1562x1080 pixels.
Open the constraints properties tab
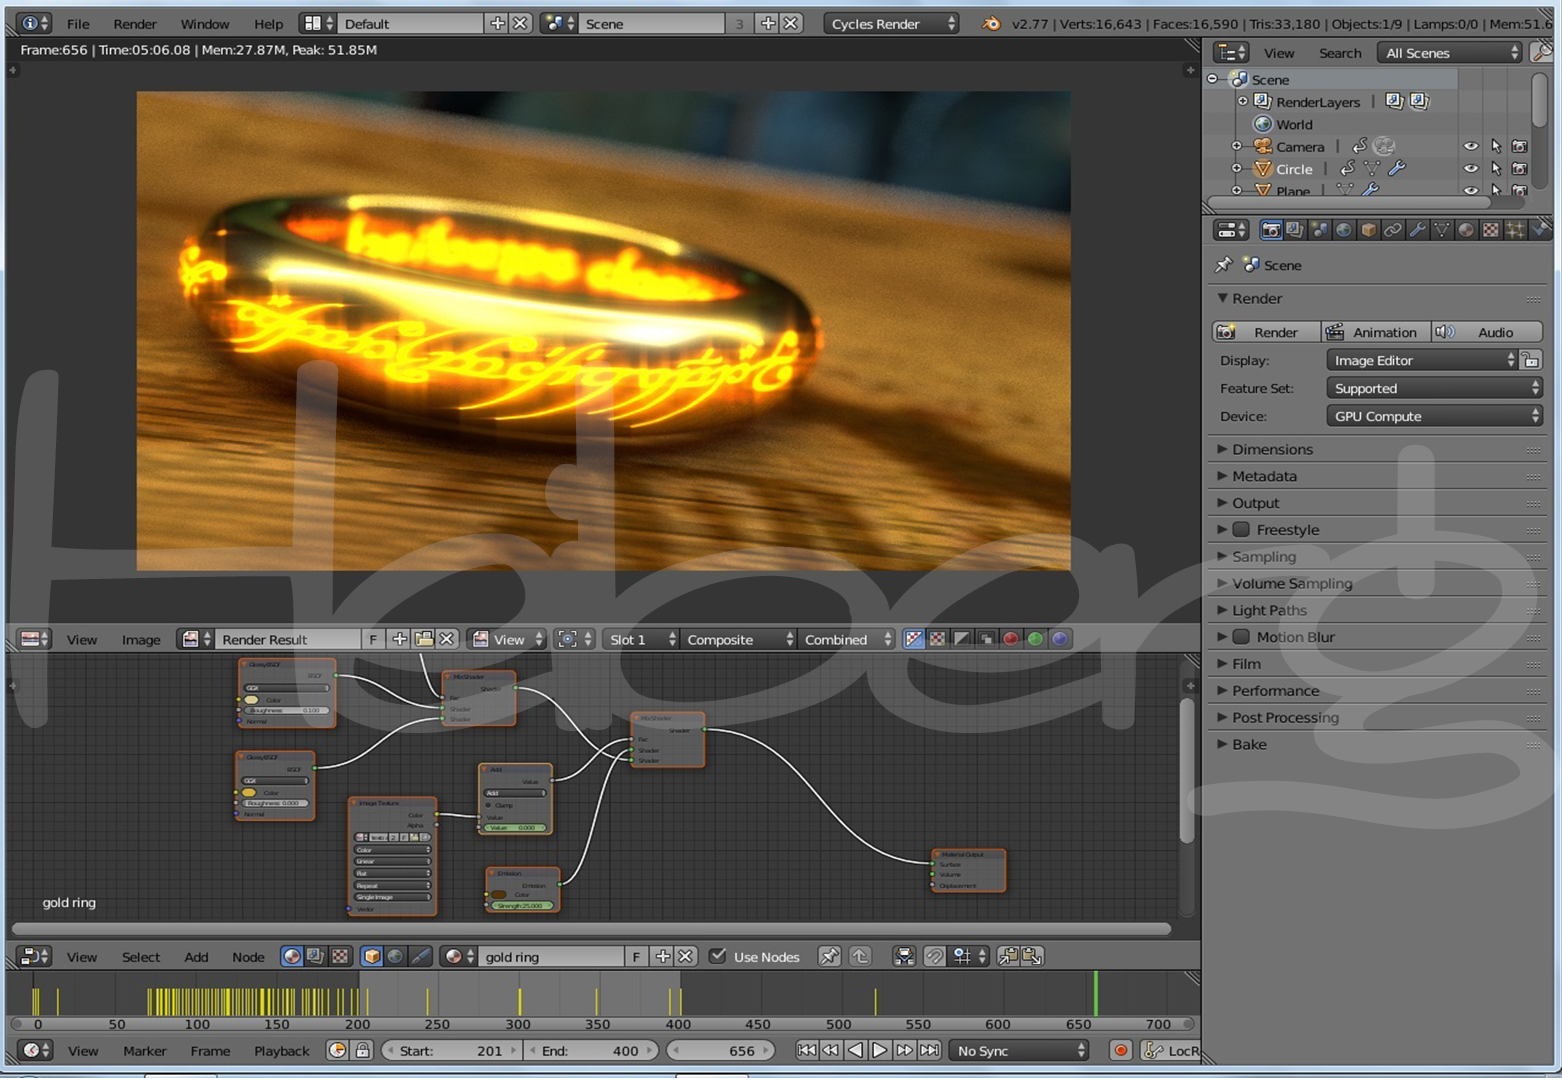(x=1393, y=230)
